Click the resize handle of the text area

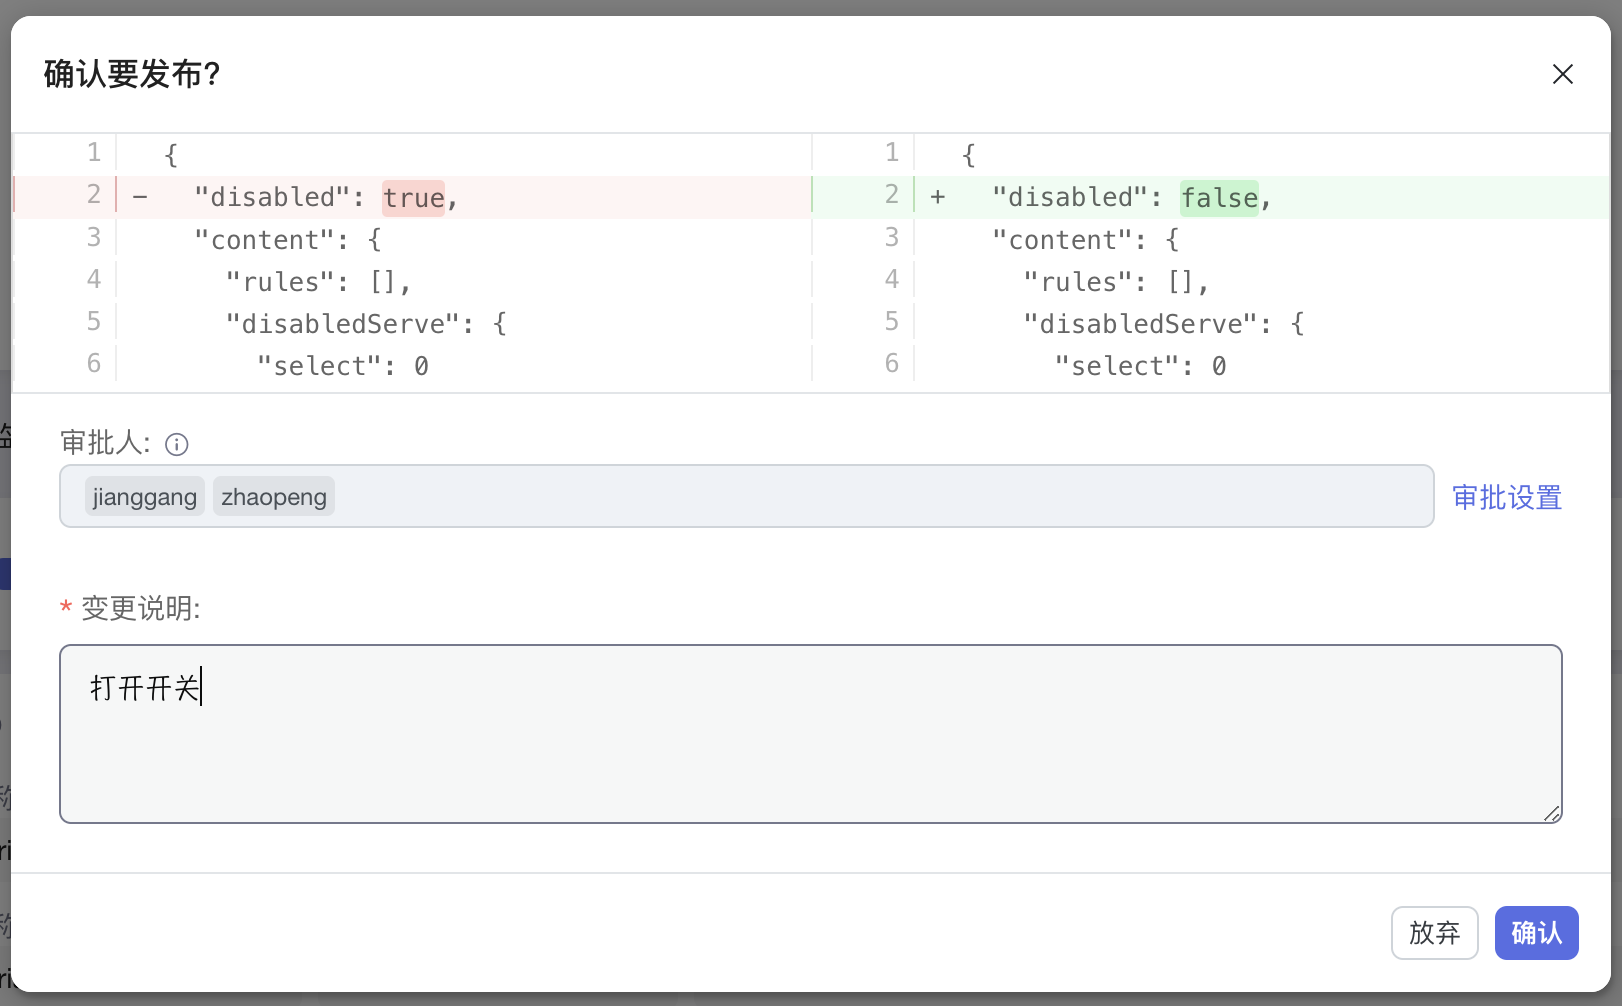point(1551,813)
